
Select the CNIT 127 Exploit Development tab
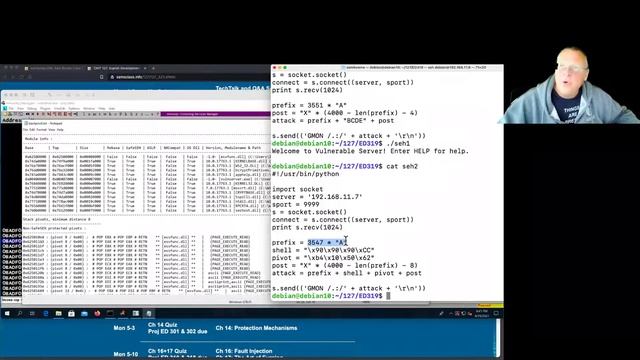[116, 68]
